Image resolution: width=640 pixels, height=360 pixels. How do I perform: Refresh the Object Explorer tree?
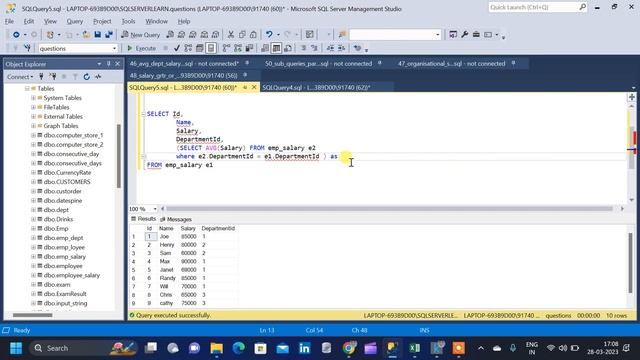click(87, 77)
